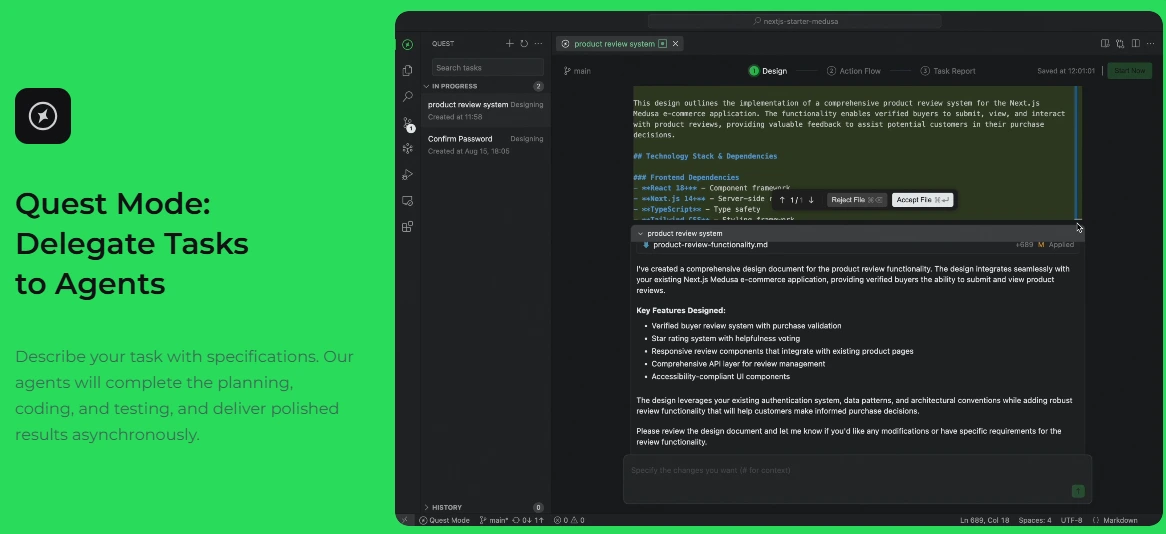Select the Task Report step
The width and height of the screenshot is (1166, 534).
pyautogui.click(x=948, y=71)
